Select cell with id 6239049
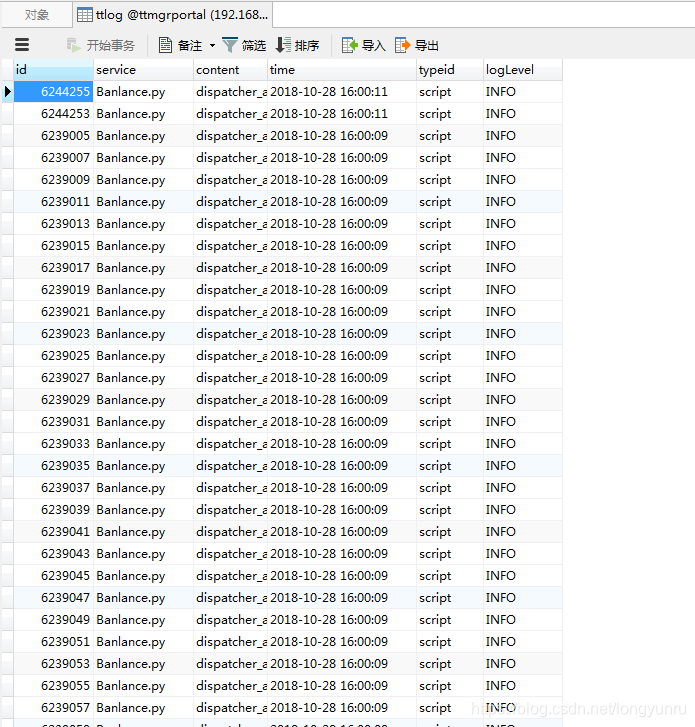 (x=53, y=620)
